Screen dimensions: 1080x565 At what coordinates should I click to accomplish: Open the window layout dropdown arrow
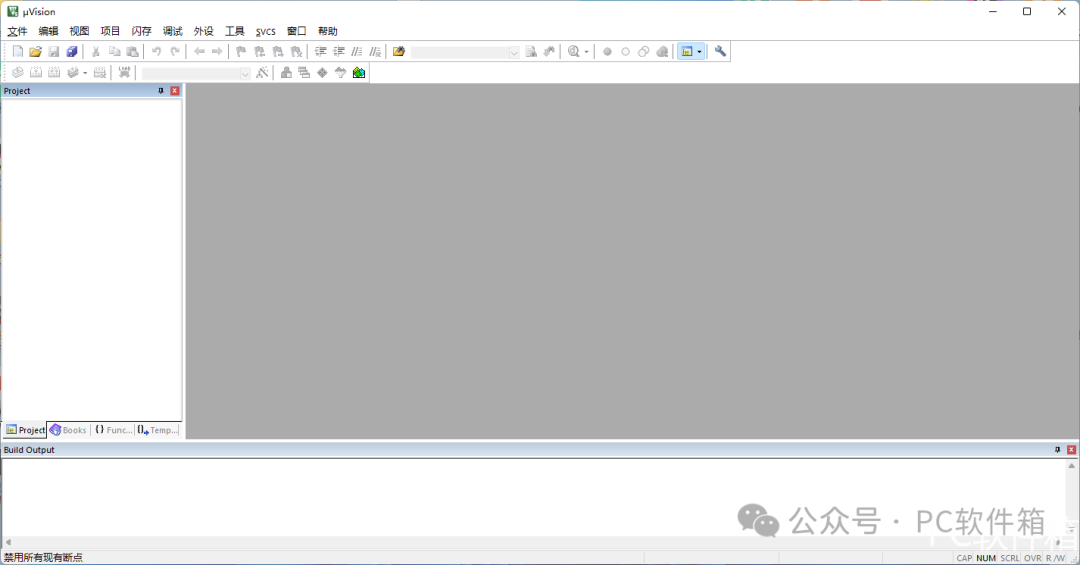coord(700,52)
